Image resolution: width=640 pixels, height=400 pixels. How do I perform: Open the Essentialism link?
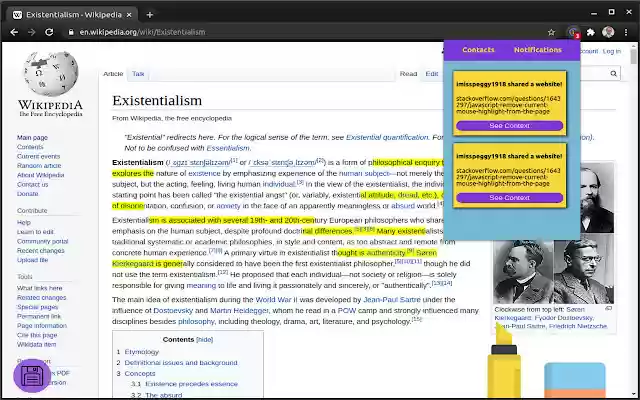[228, 148]
